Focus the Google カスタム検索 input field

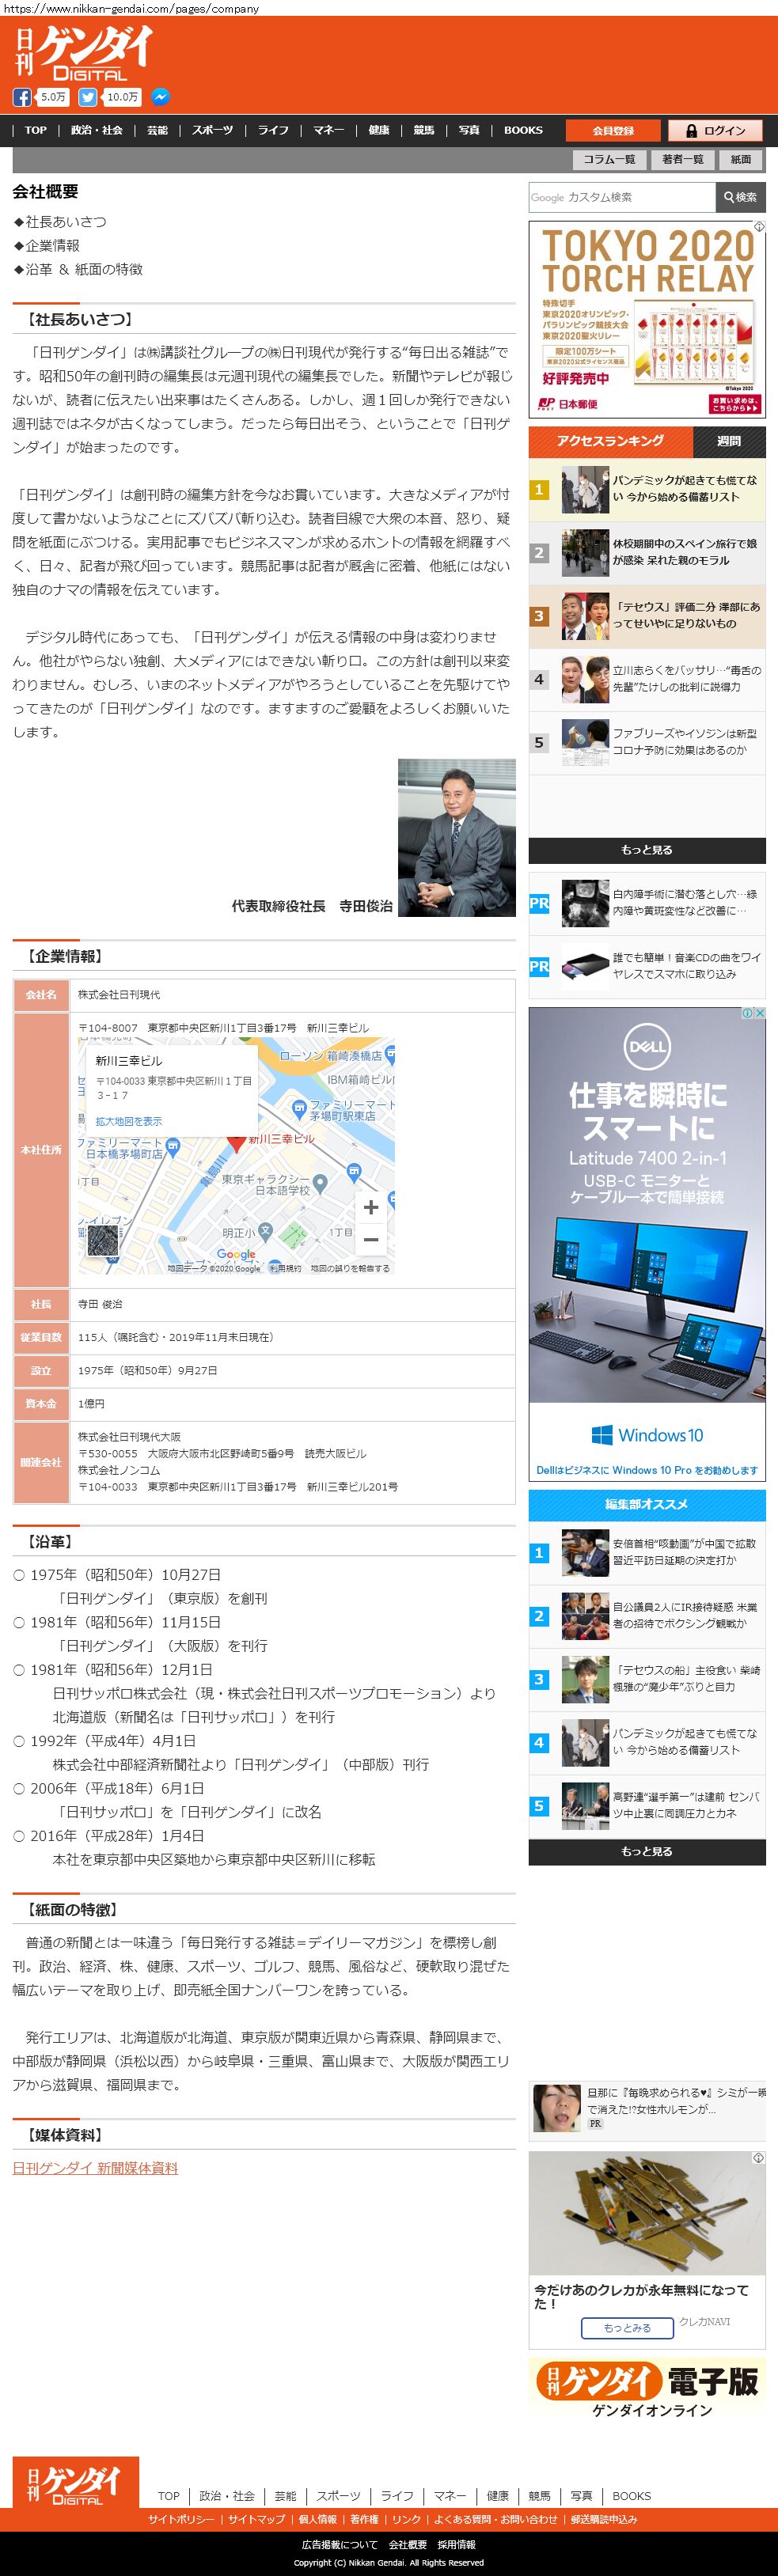[x=621, y=197]
